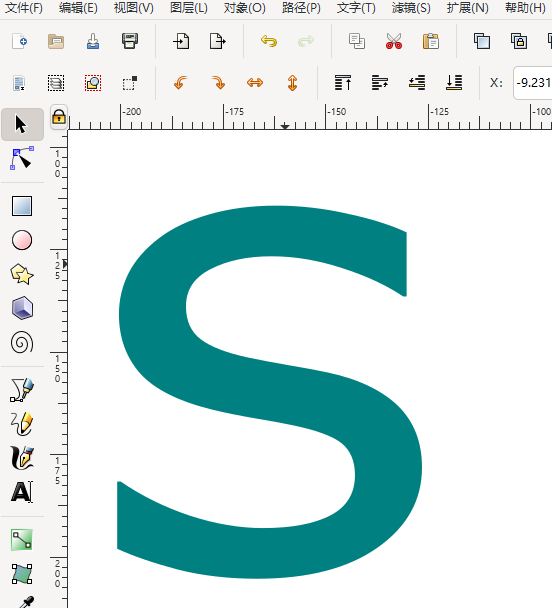The height and width of the screenshot is (608, 552).
Task: Open the 路径(P) menu
Action: click(301, 8)
